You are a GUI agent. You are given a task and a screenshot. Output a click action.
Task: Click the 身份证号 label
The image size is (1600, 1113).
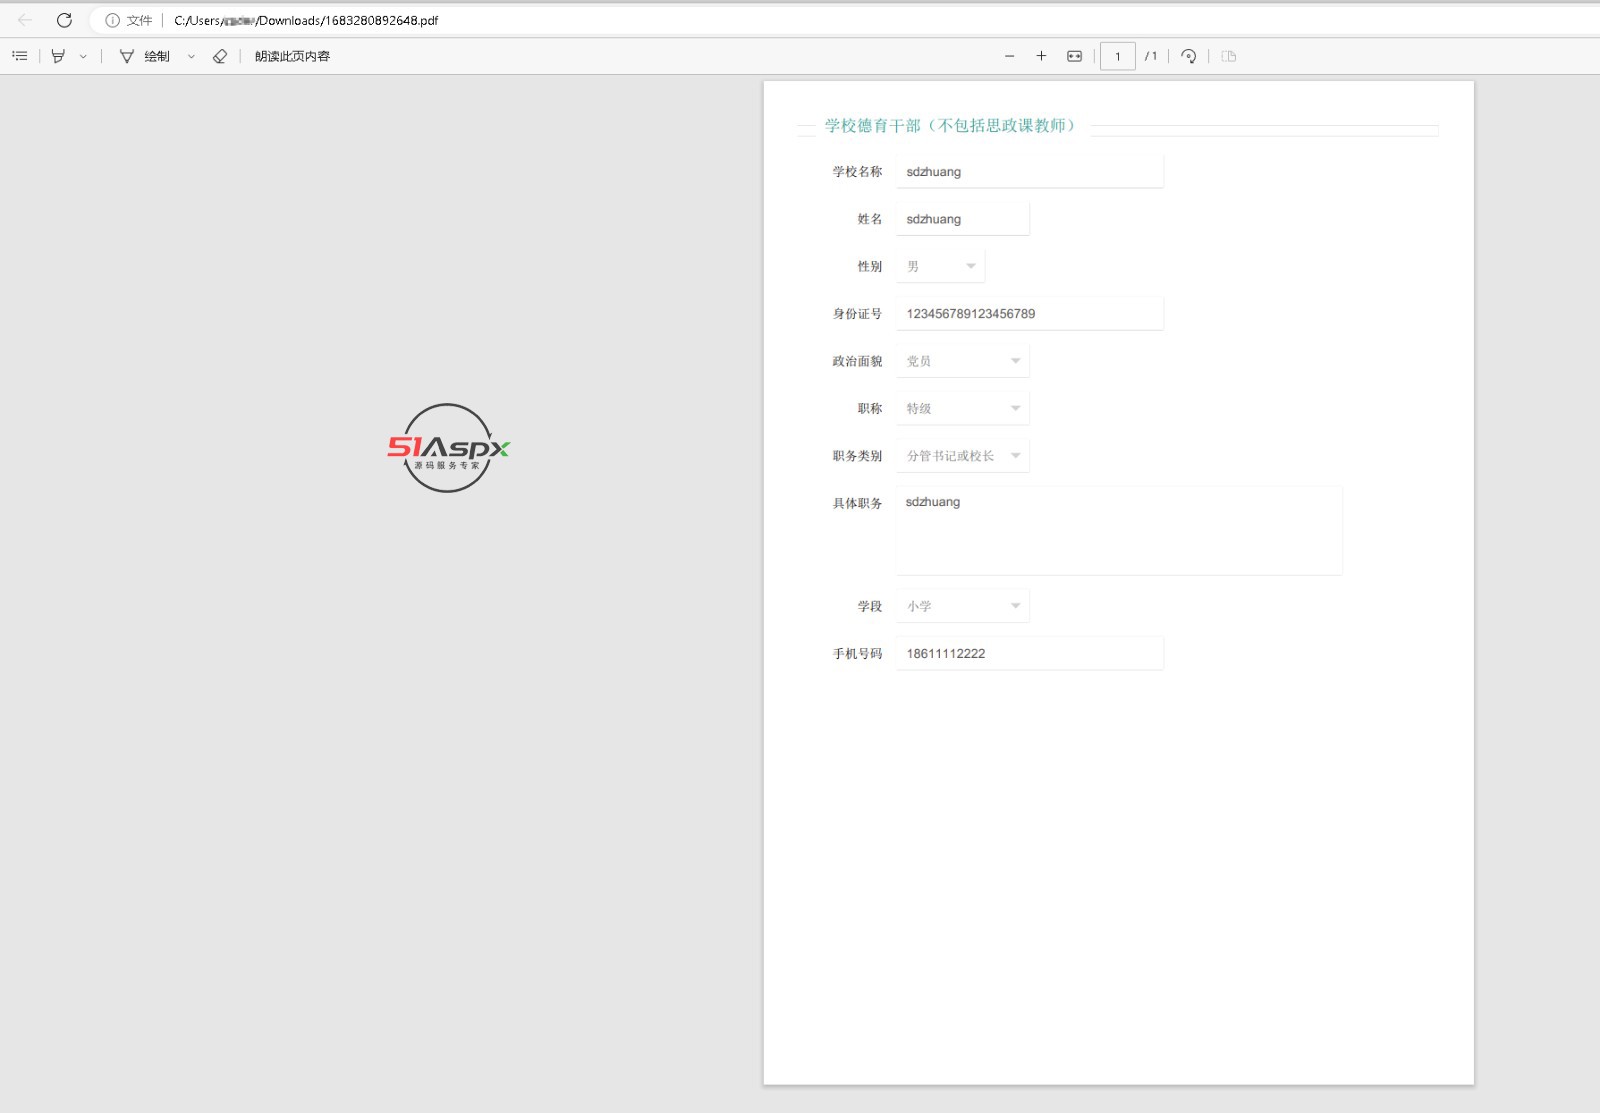tap(857, 314)
